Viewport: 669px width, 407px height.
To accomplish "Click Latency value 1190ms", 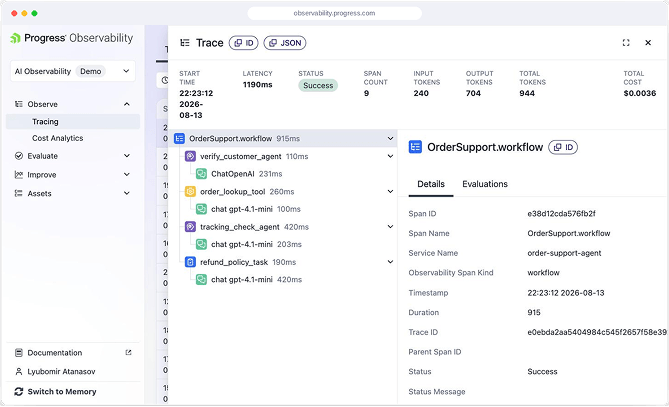I will click(257, 84).
